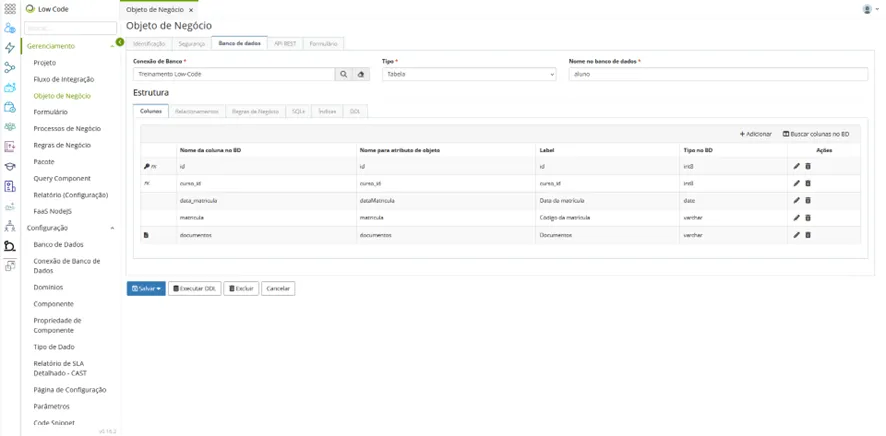Open the Tipo dropdown showing Tabela
Viewport: 886px width, 436px height.
point(469,74)
